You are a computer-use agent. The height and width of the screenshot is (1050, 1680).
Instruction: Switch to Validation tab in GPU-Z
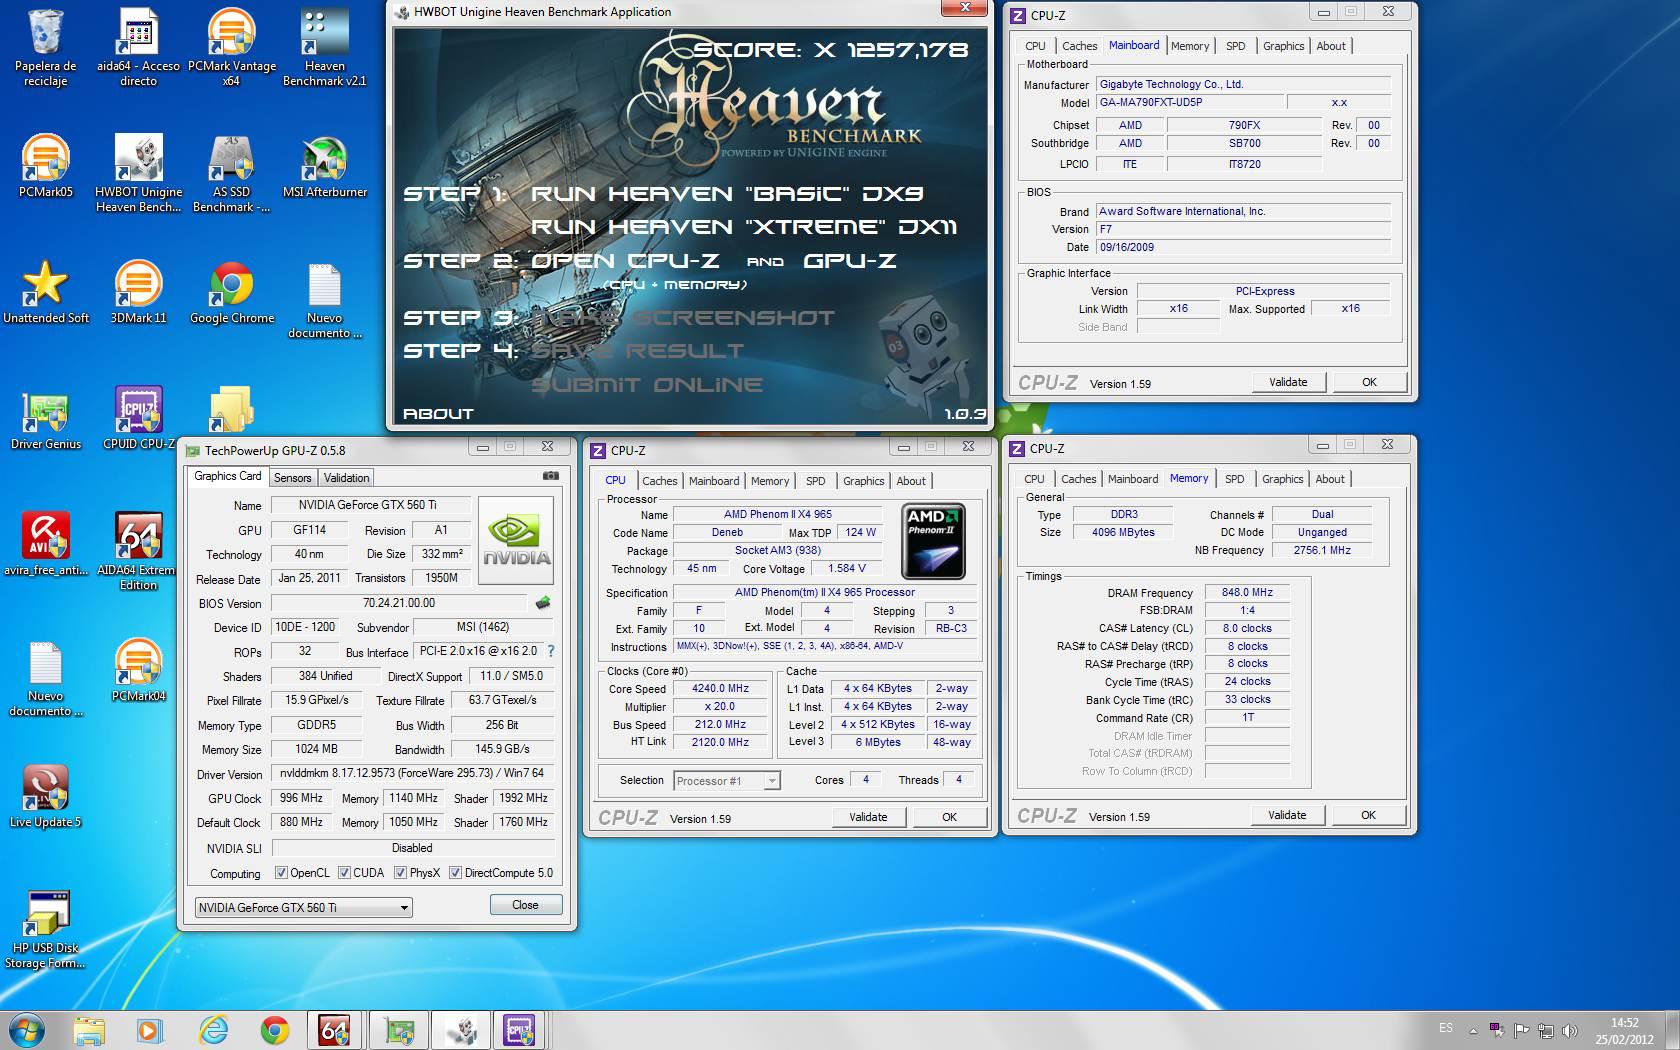pos(346,478)
